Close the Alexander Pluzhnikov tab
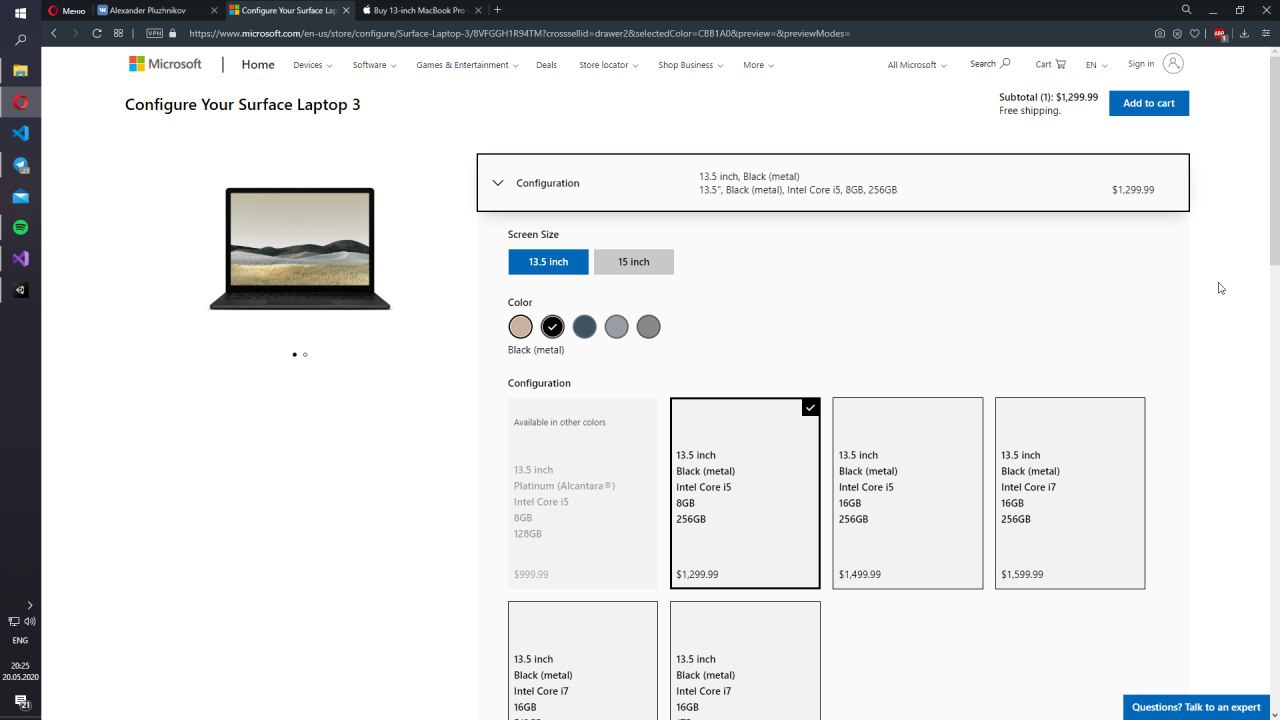The height and width of the screenshot is (720, 1280). coord(214,10)
